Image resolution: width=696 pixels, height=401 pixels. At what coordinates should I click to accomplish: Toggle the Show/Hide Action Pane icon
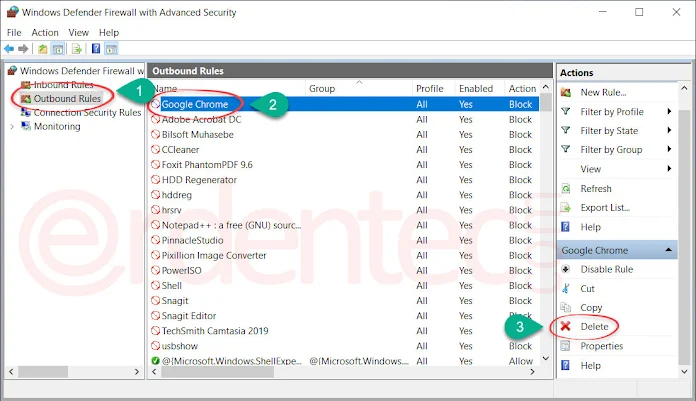click(111, 49)
